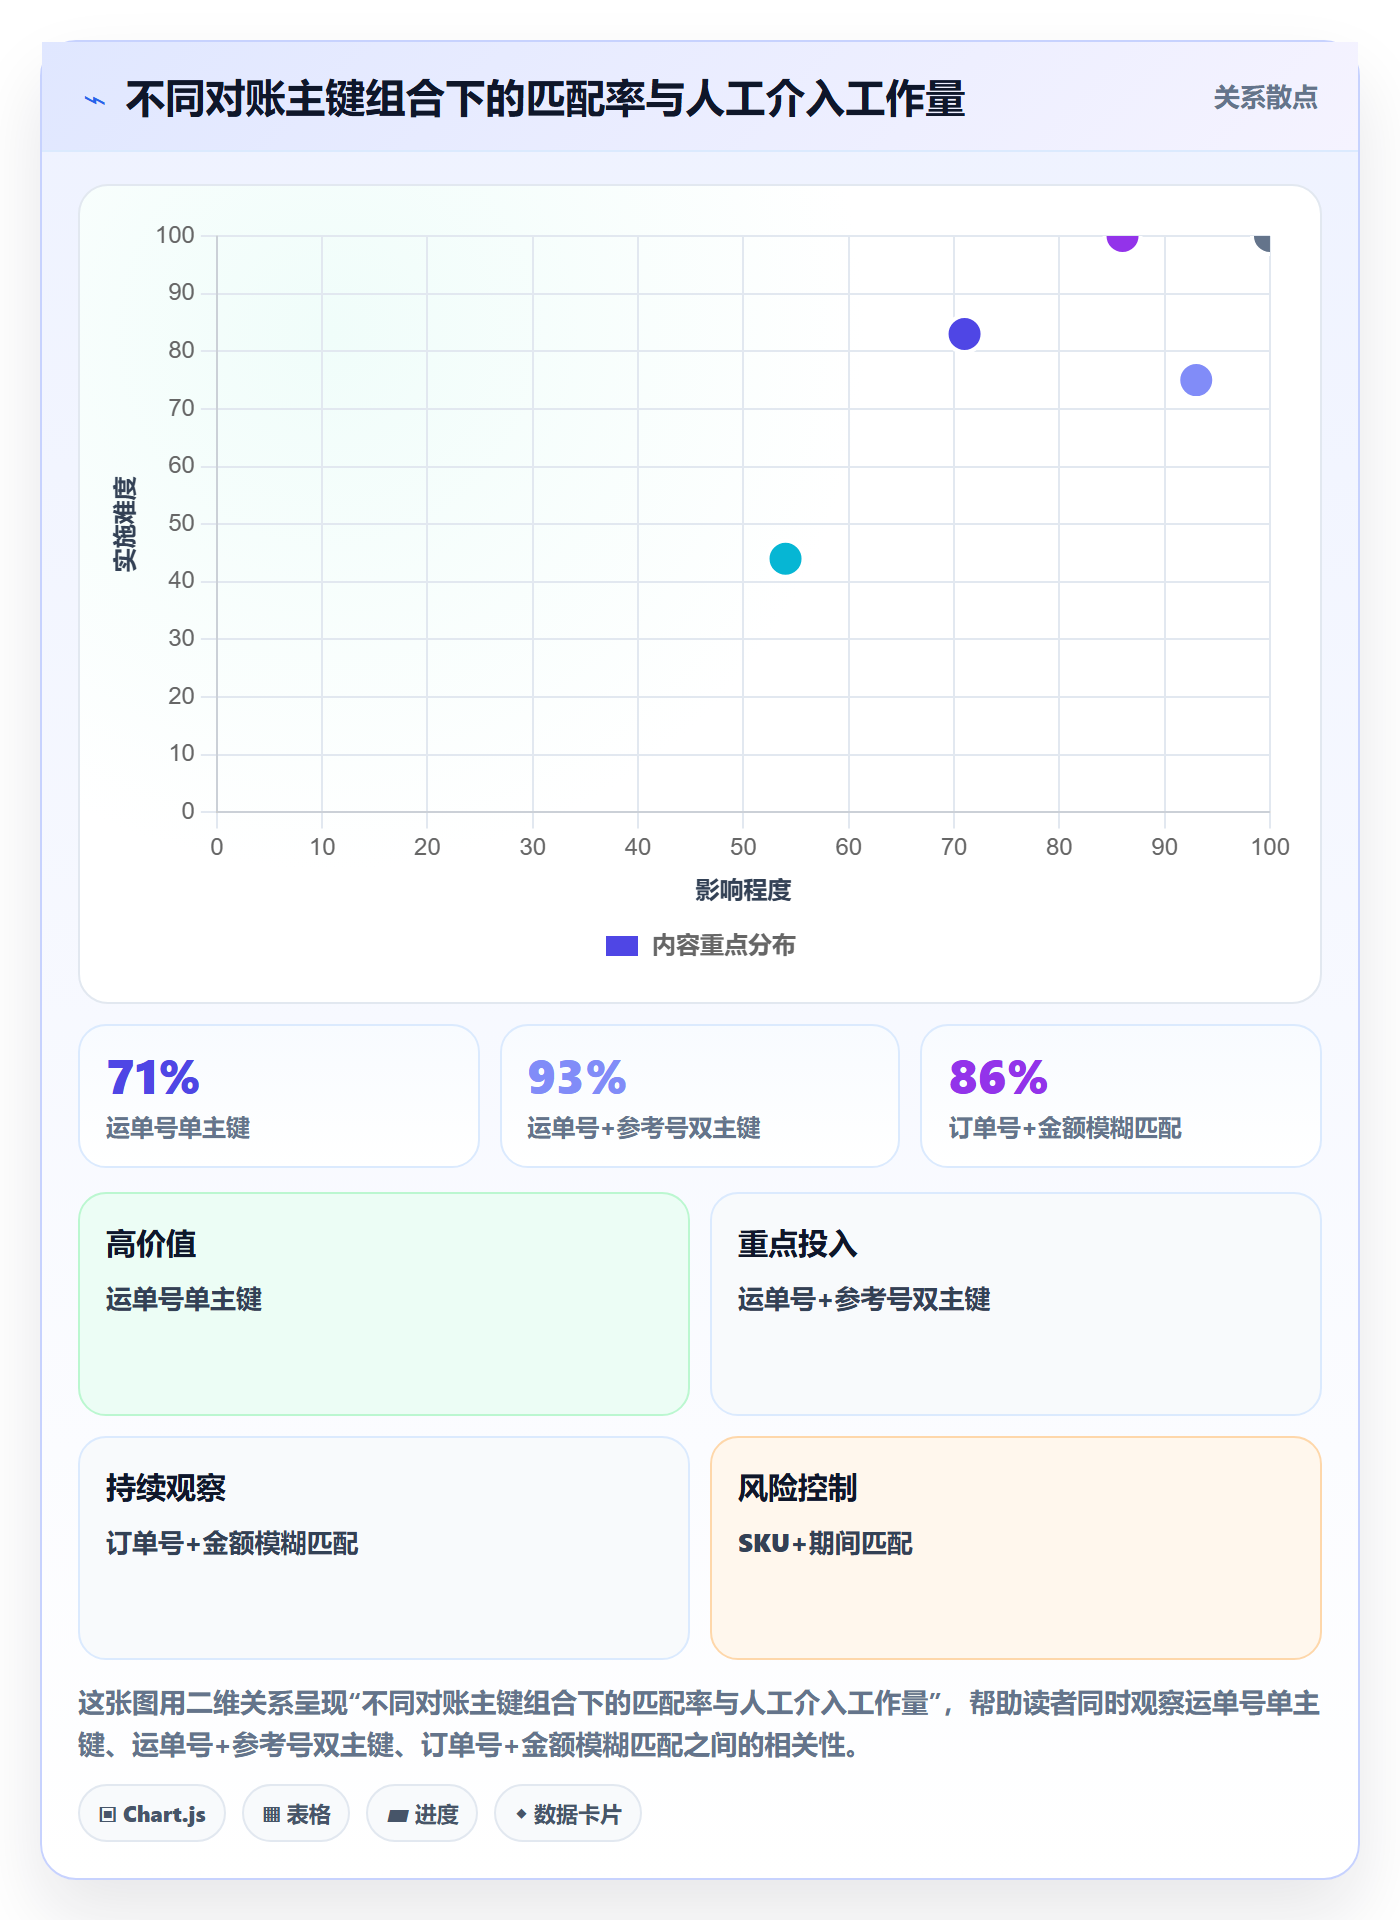Screen dimensions: 1400x1920
Task: Click the chart title 不同对账主键组合下的匹配率与人工介入工作量
Action: [545, 99]
